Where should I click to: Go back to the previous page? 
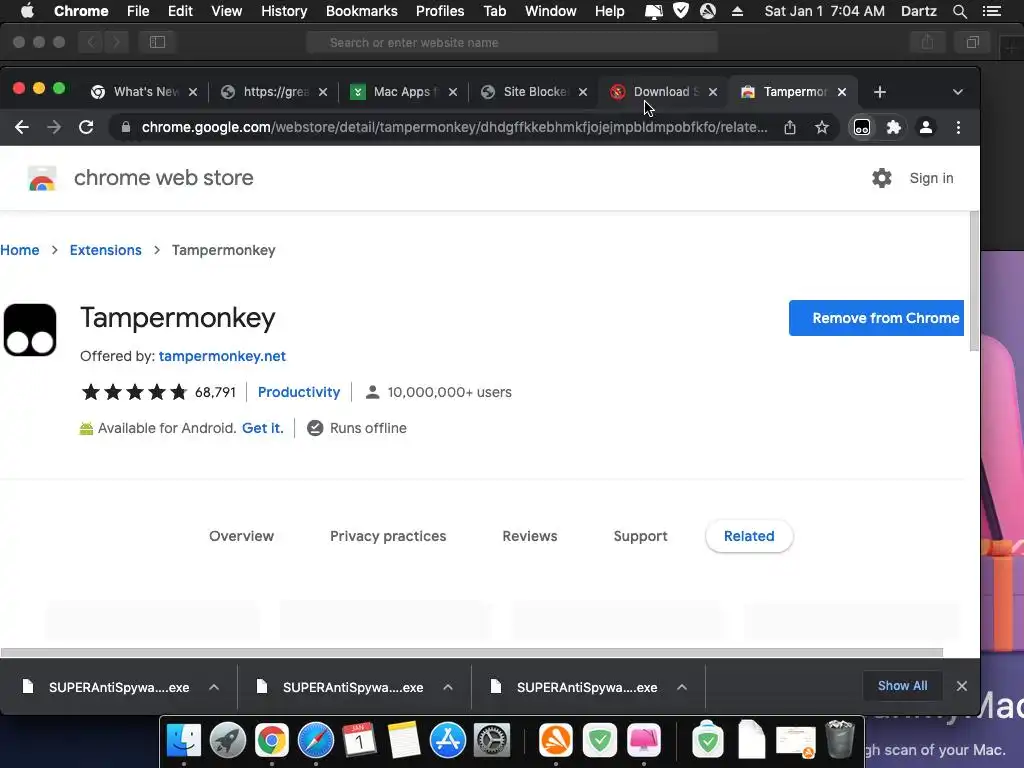[x=22, y=127]
